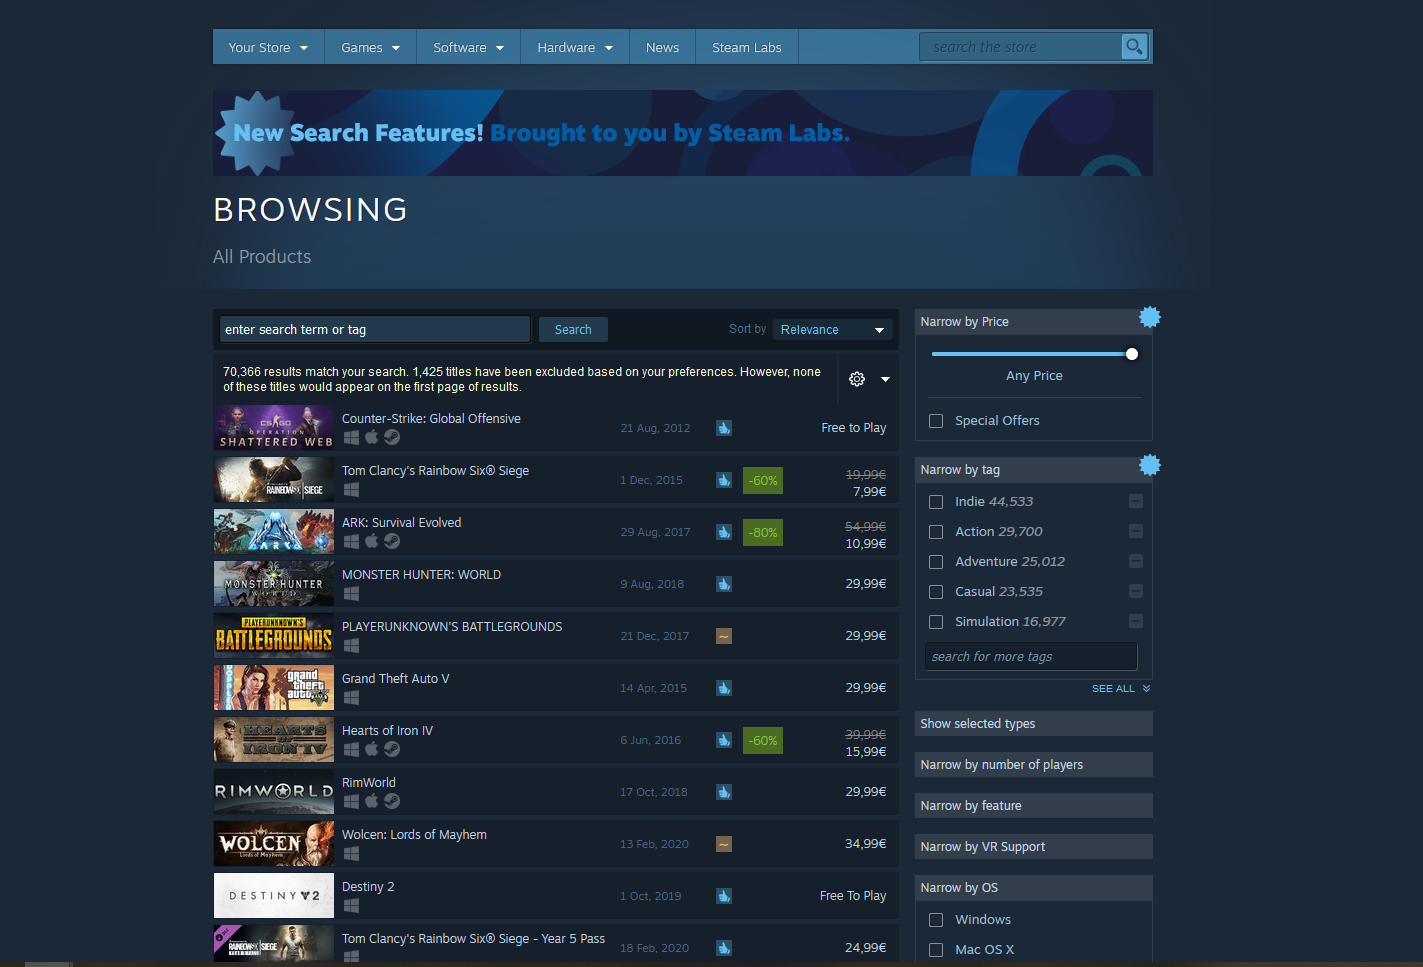The image size is (1423, 967).
Task: Open Wolcen: Lords of Mayhem title link
Action: (414, 835)
